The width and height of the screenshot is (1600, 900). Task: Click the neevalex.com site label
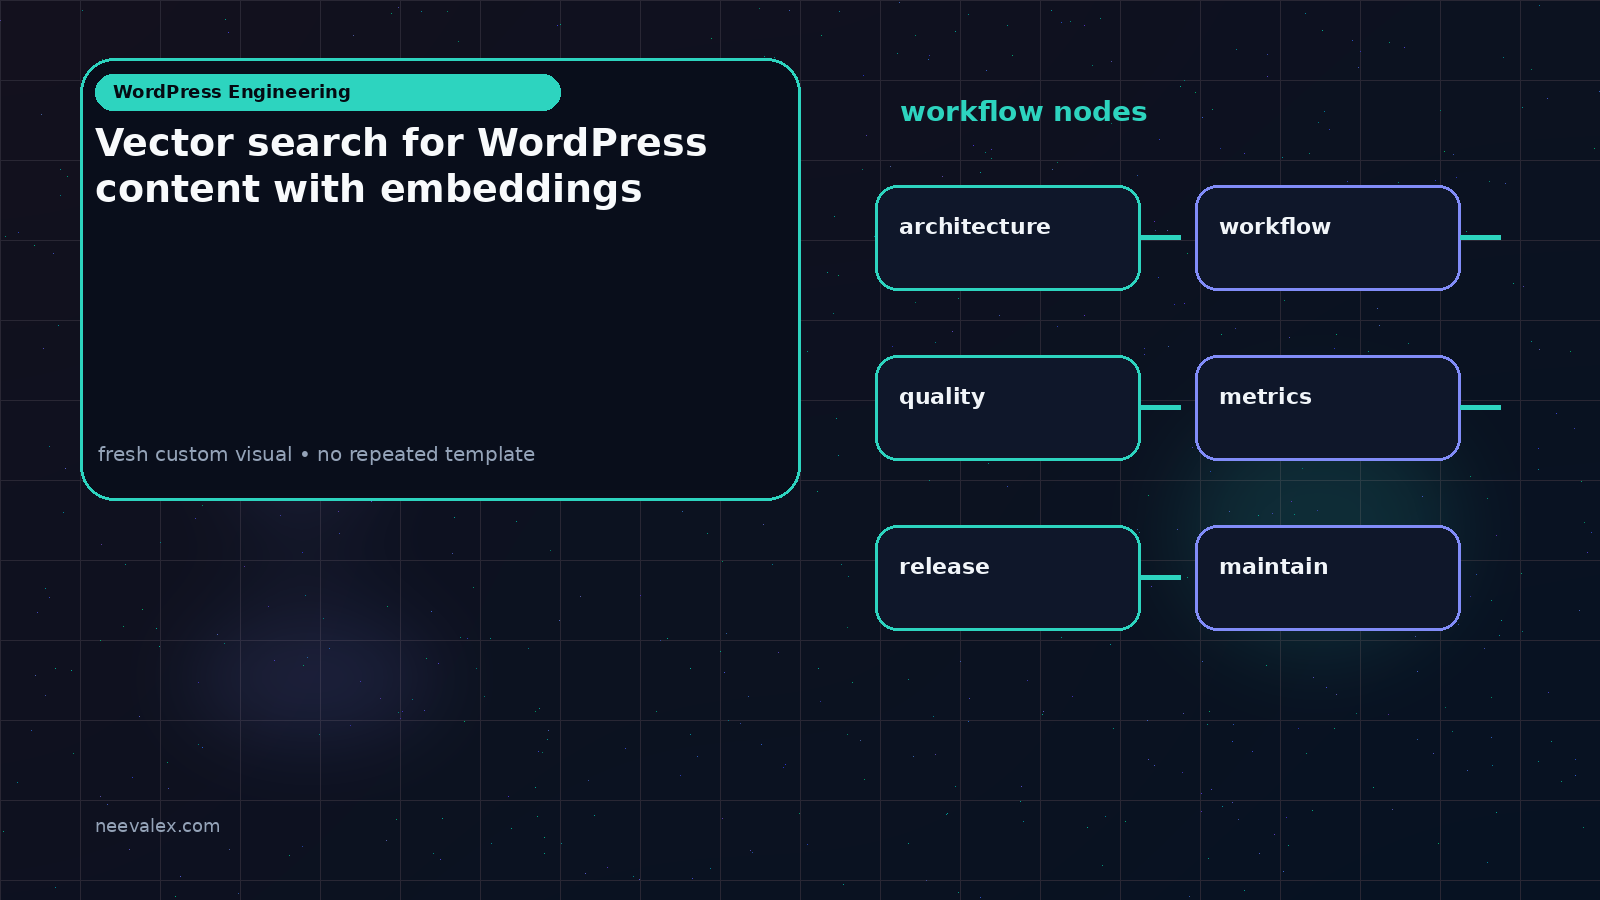tap(157, 826)
